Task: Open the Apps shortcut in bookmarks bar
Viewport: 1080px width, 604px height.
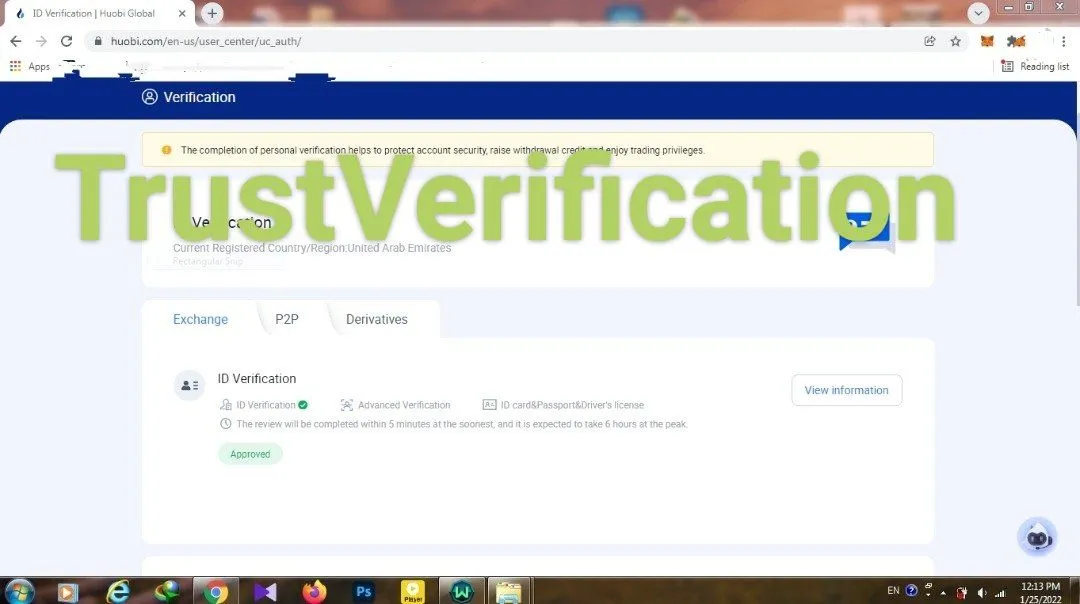Action: 30,66
